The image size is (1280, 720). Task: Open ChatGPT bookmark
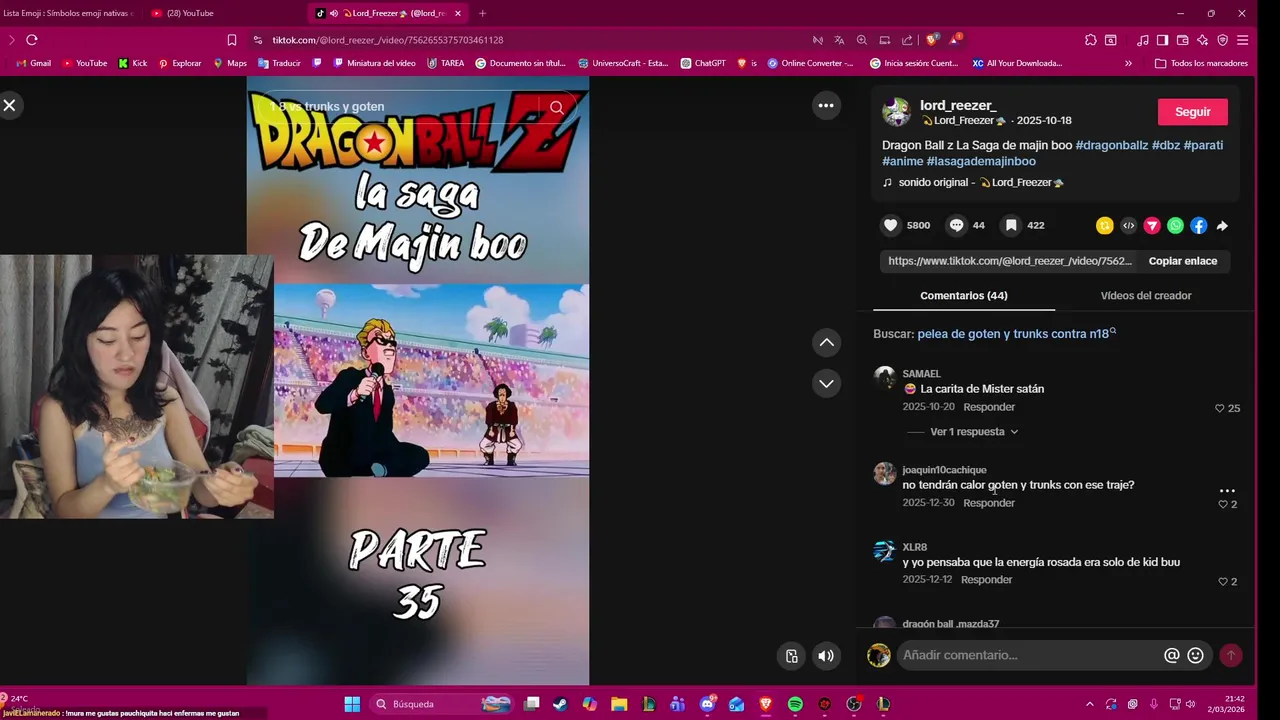pyautogui.click(x=703, y=63)
